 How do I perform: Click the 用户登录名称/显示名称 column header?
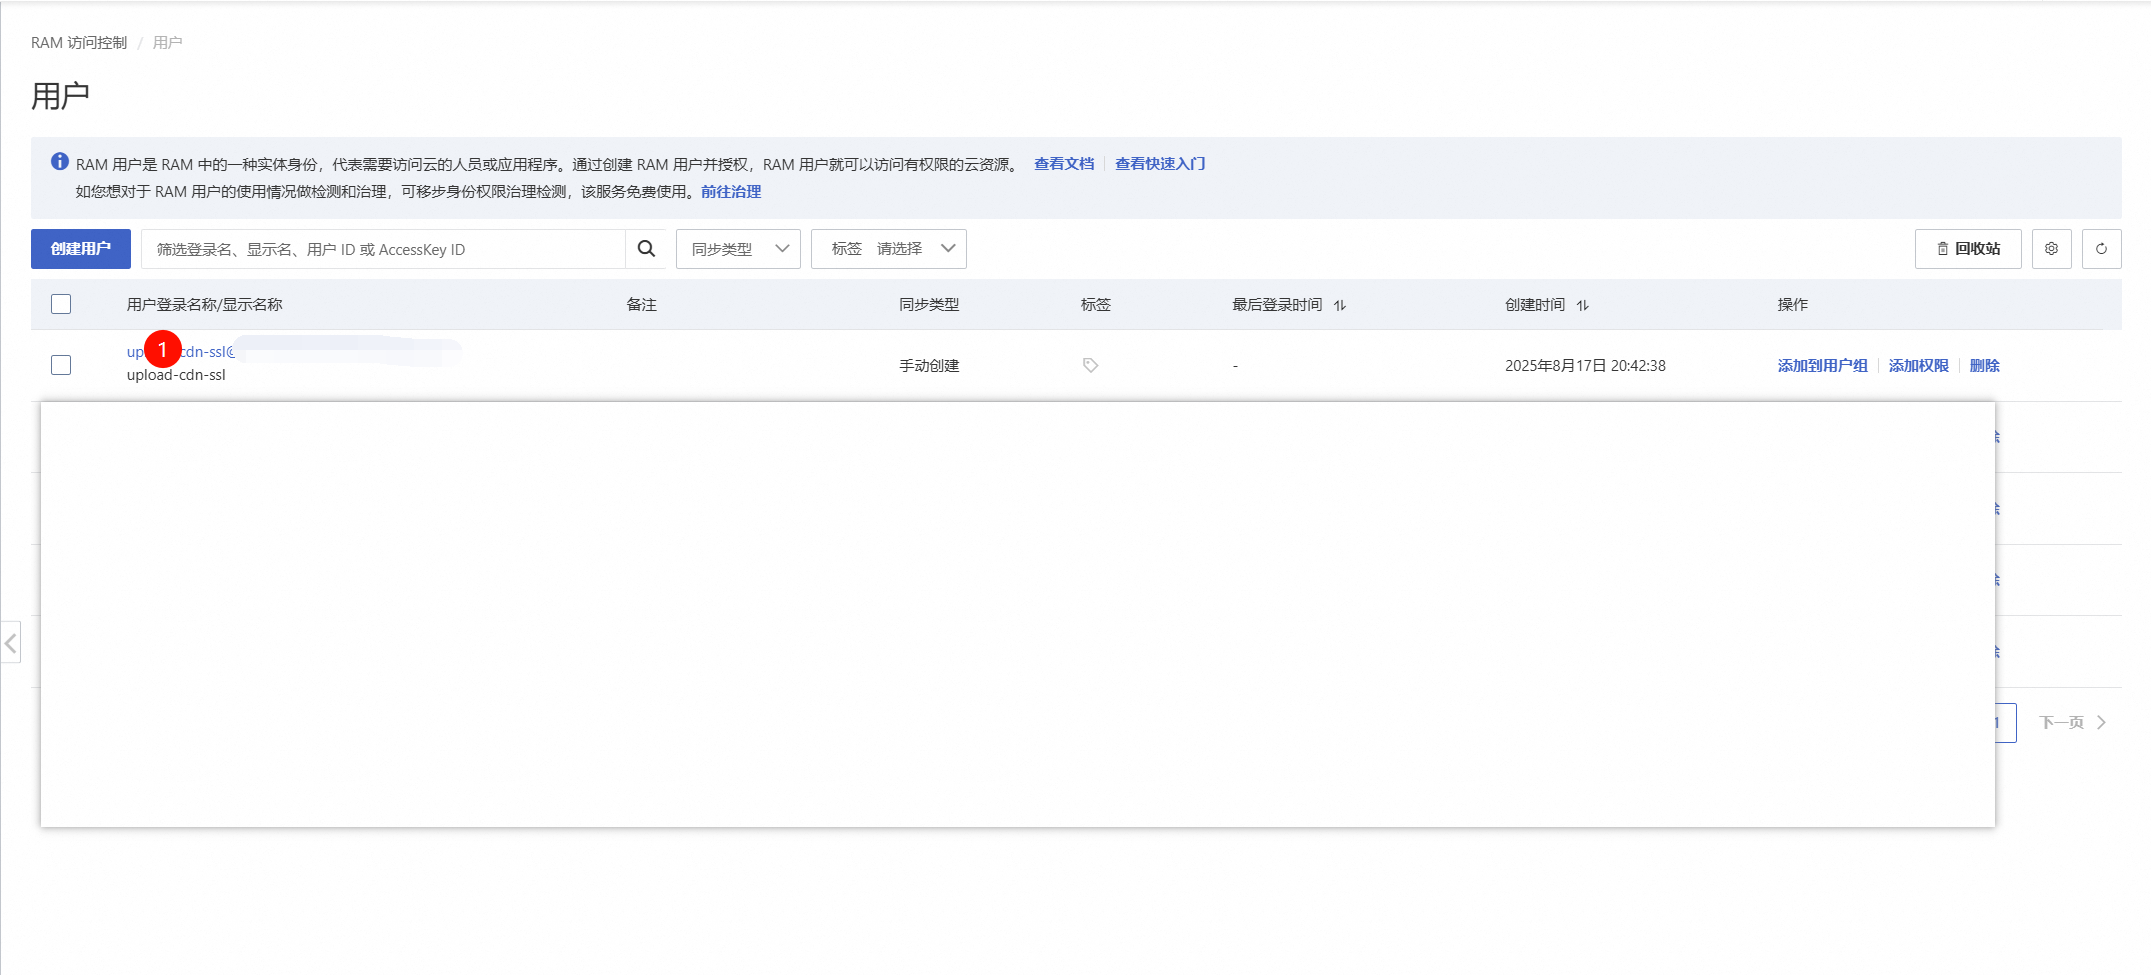pyautogui.click(x=204, y=305)
